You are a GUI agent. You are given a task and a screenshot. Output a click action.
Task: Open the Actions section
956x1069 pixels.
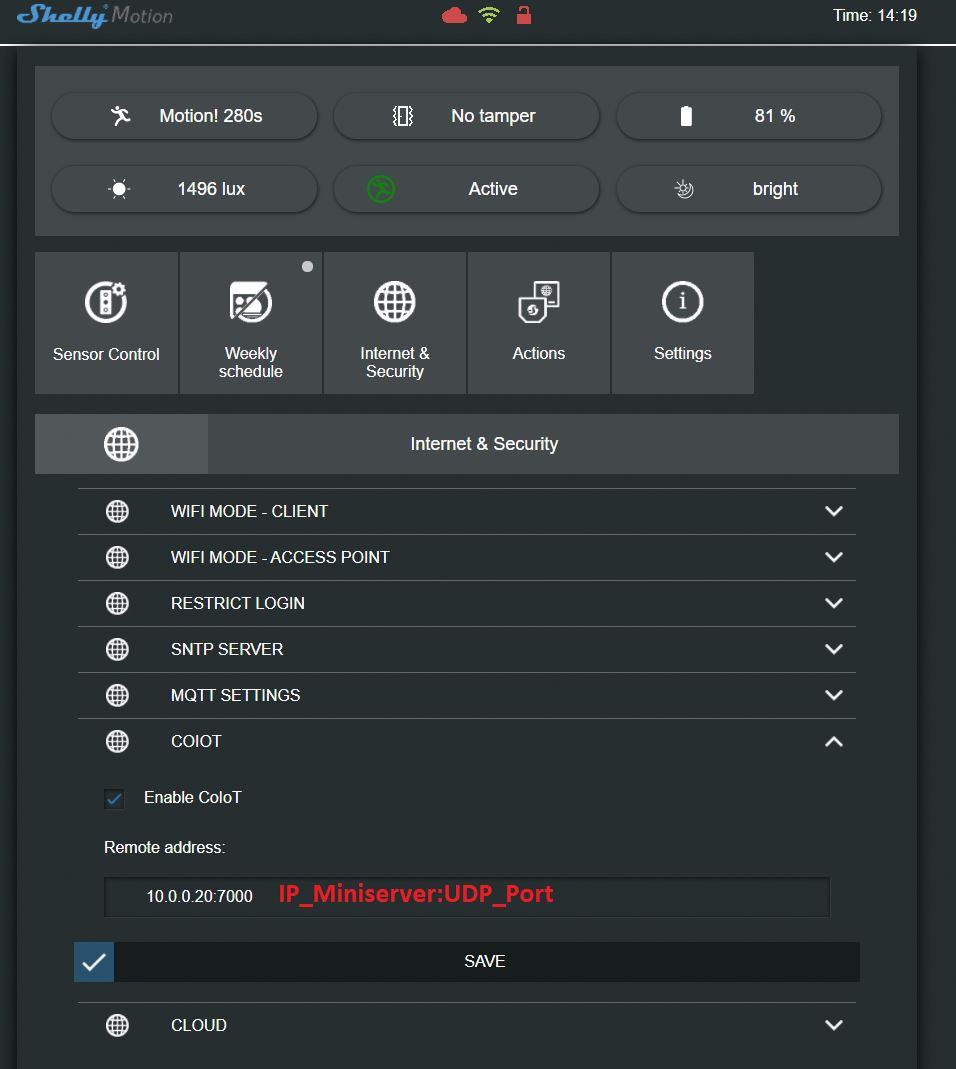539,323
